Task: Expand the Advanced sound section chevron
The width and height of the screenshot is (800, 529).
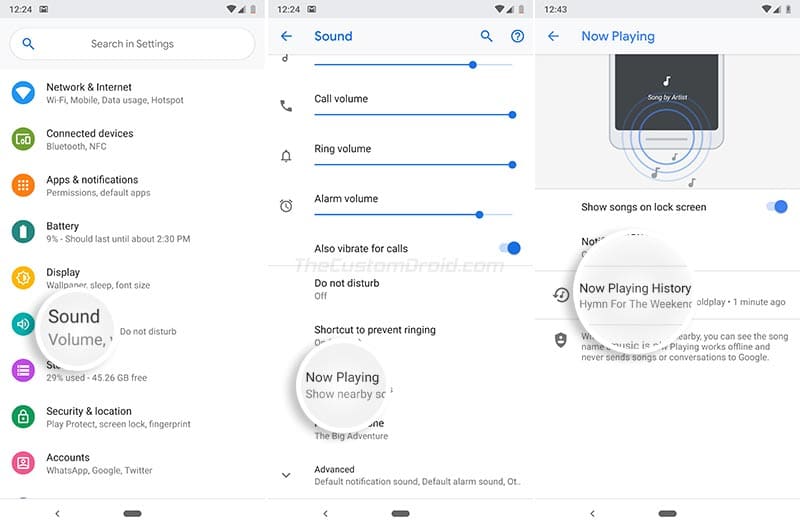Action: pyautogui.click(x=286, y=475)
